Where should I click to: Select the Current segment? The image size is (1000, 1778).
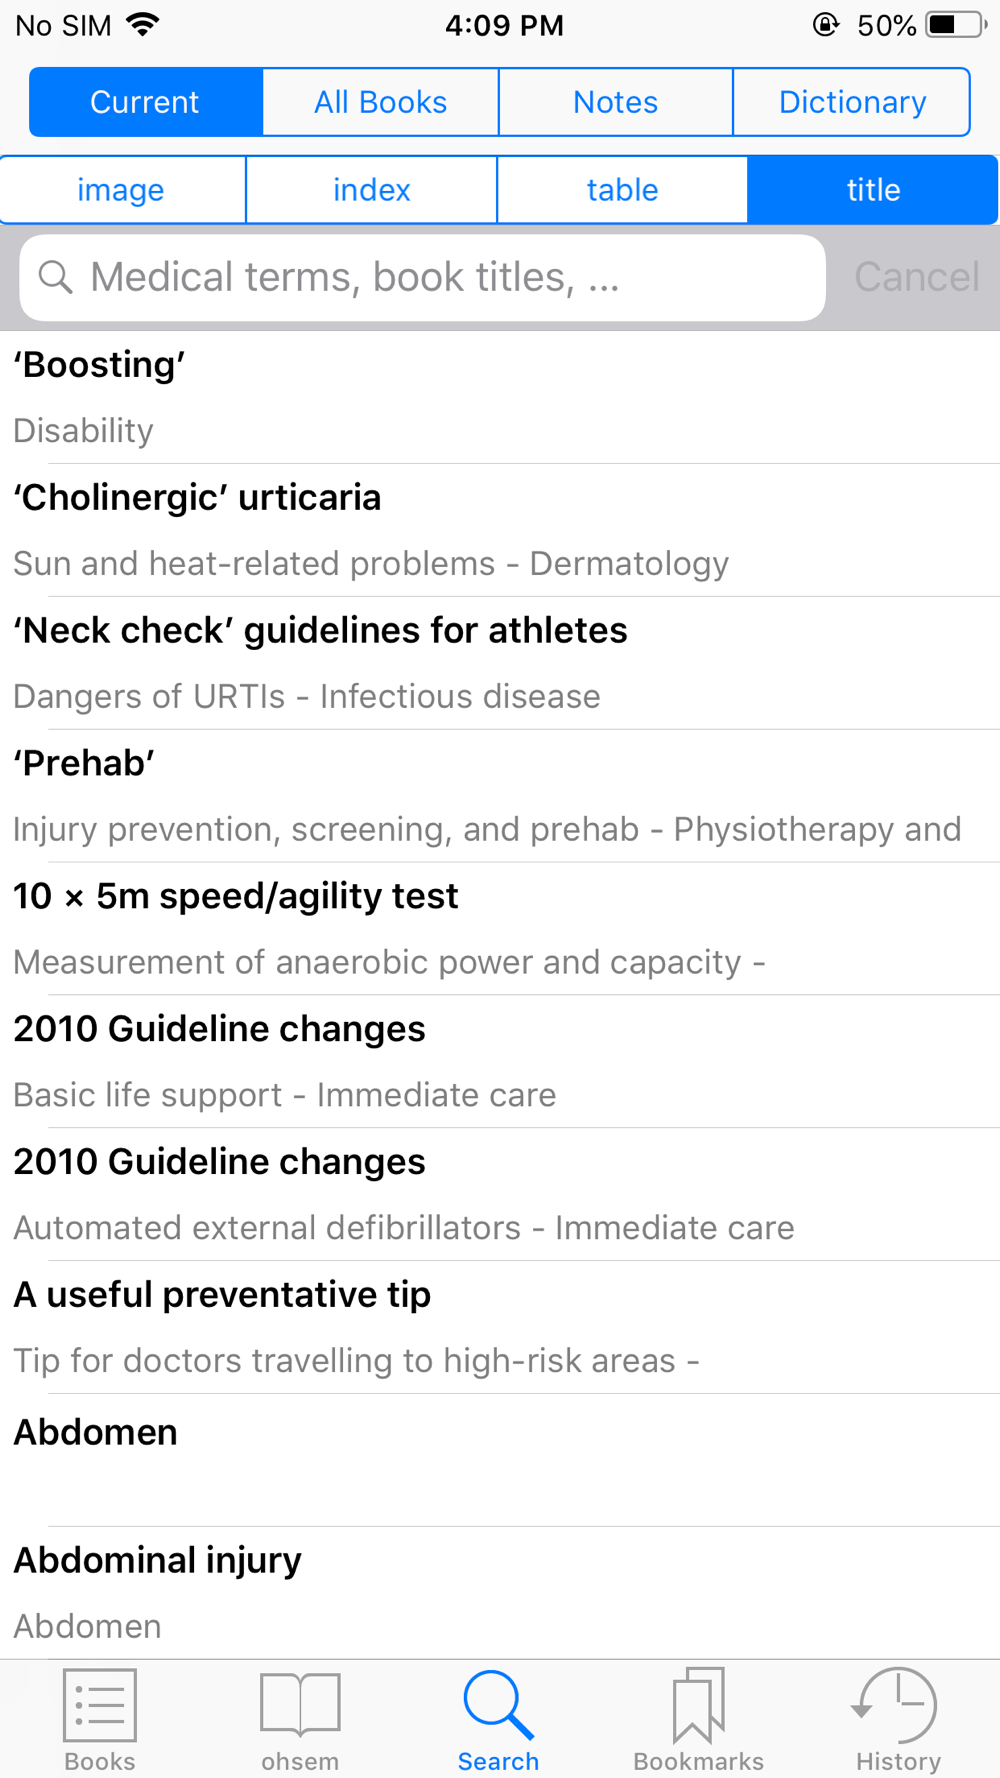click(x=145, y=102)
